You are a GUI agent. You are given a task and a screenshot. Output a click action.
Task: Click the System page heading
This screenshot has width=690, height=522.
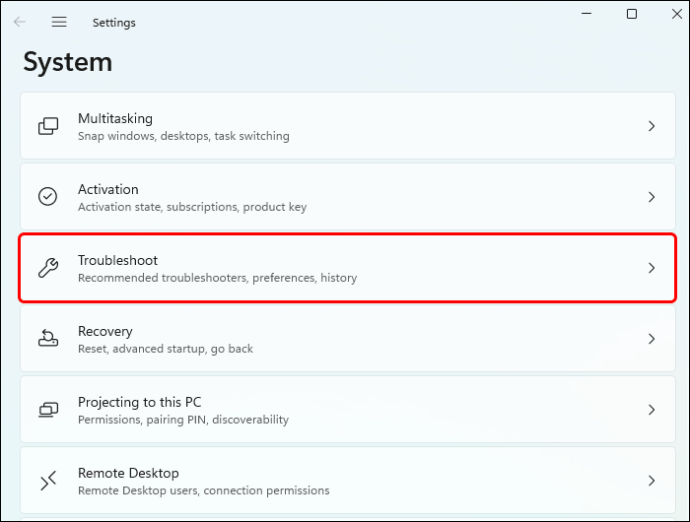68,62
